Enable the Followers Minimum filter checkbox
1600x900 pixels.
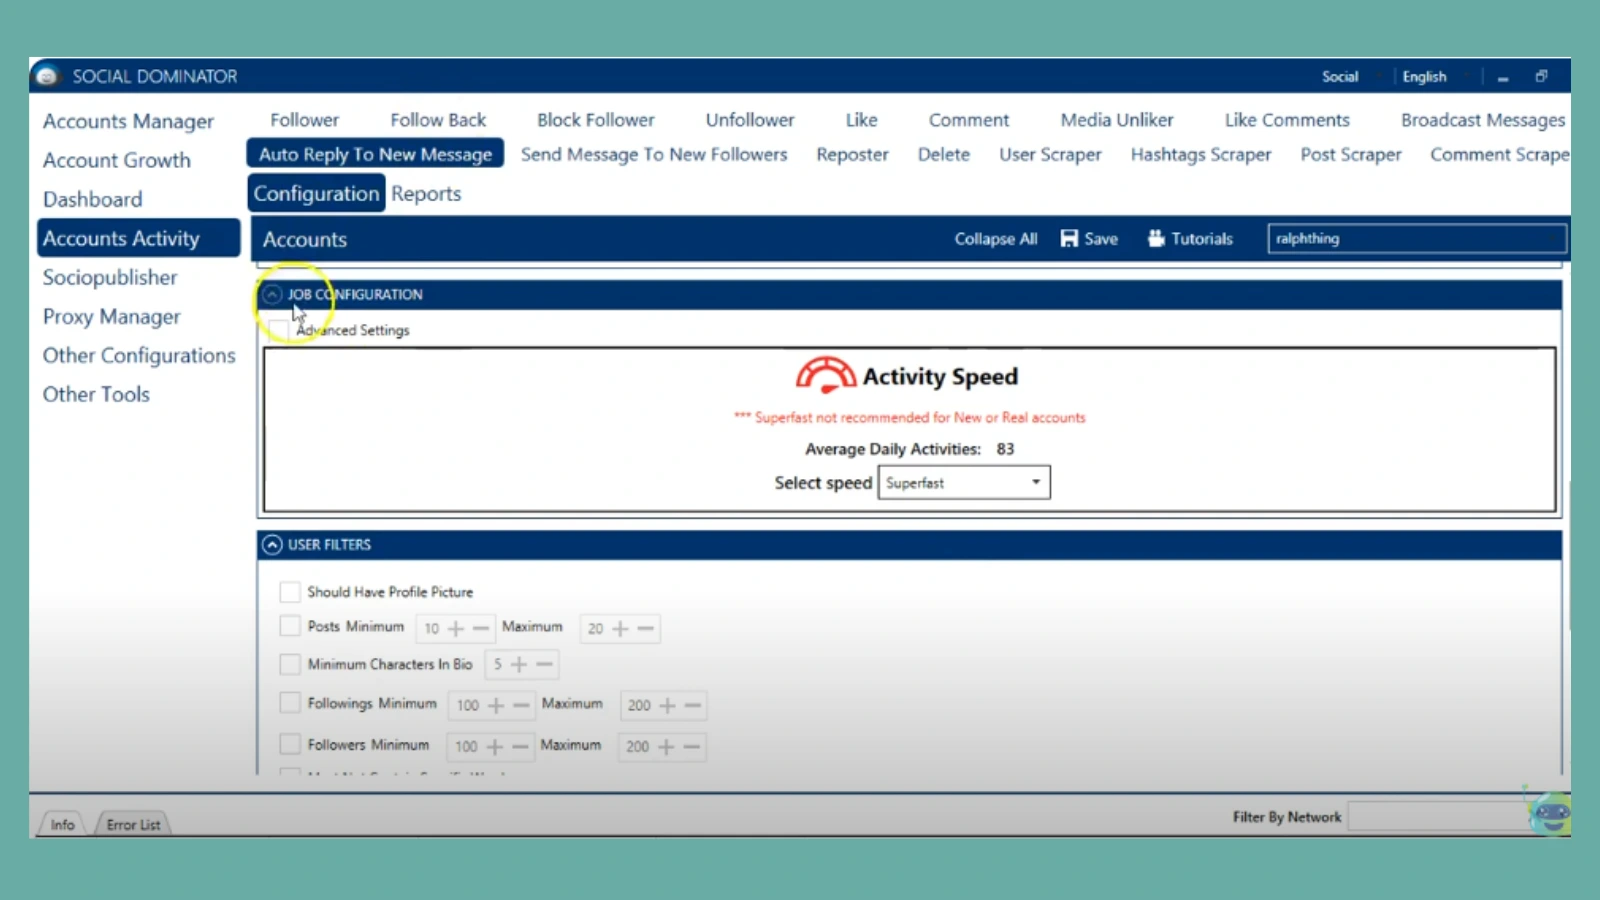290,744
